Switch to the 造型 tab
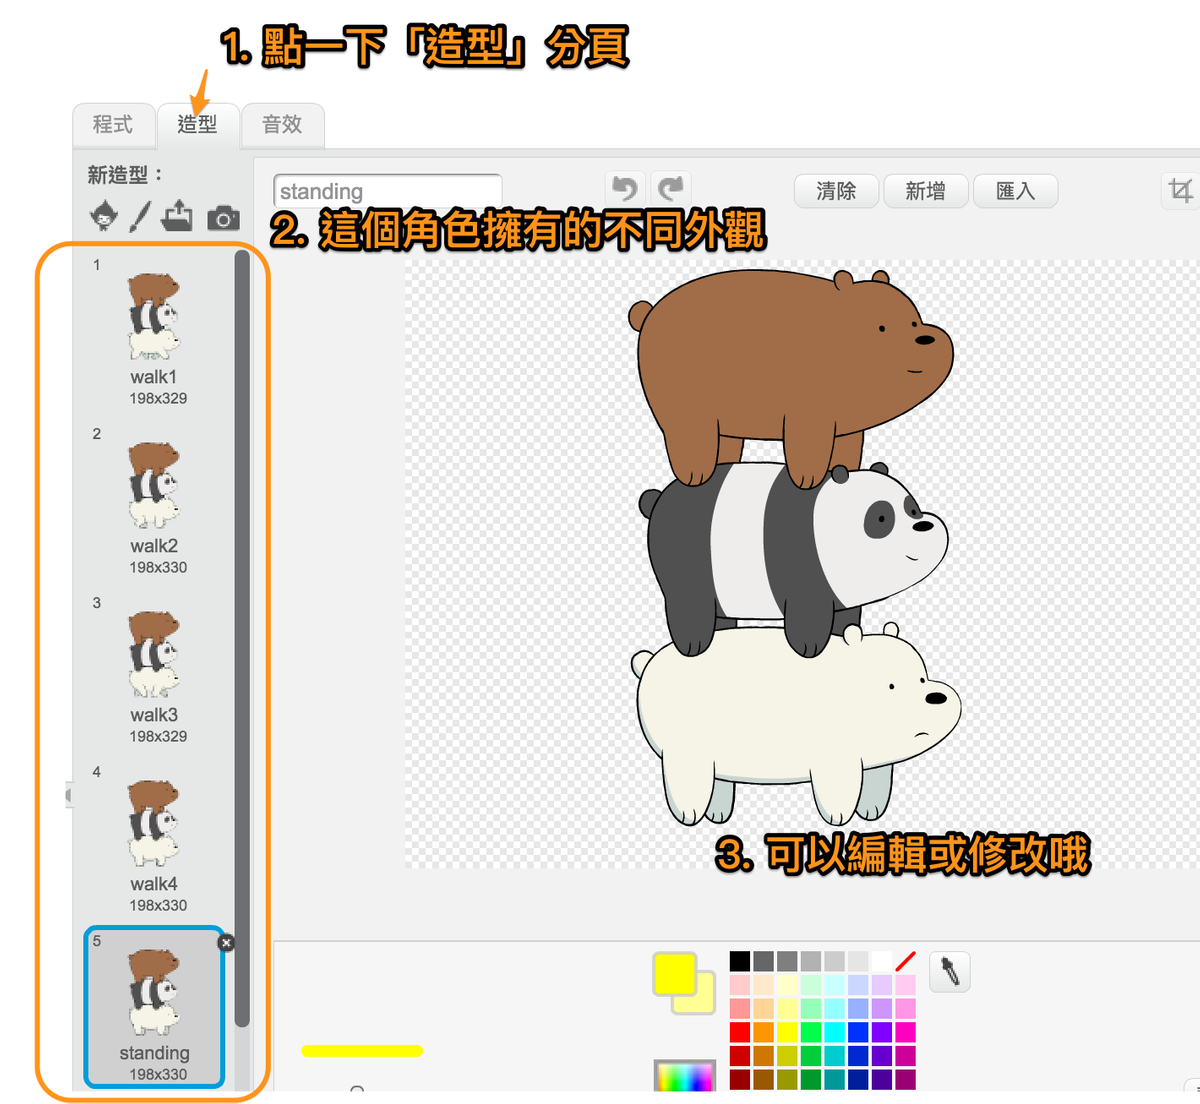This screenshot has width=1200, height=1104. (197, 125)
